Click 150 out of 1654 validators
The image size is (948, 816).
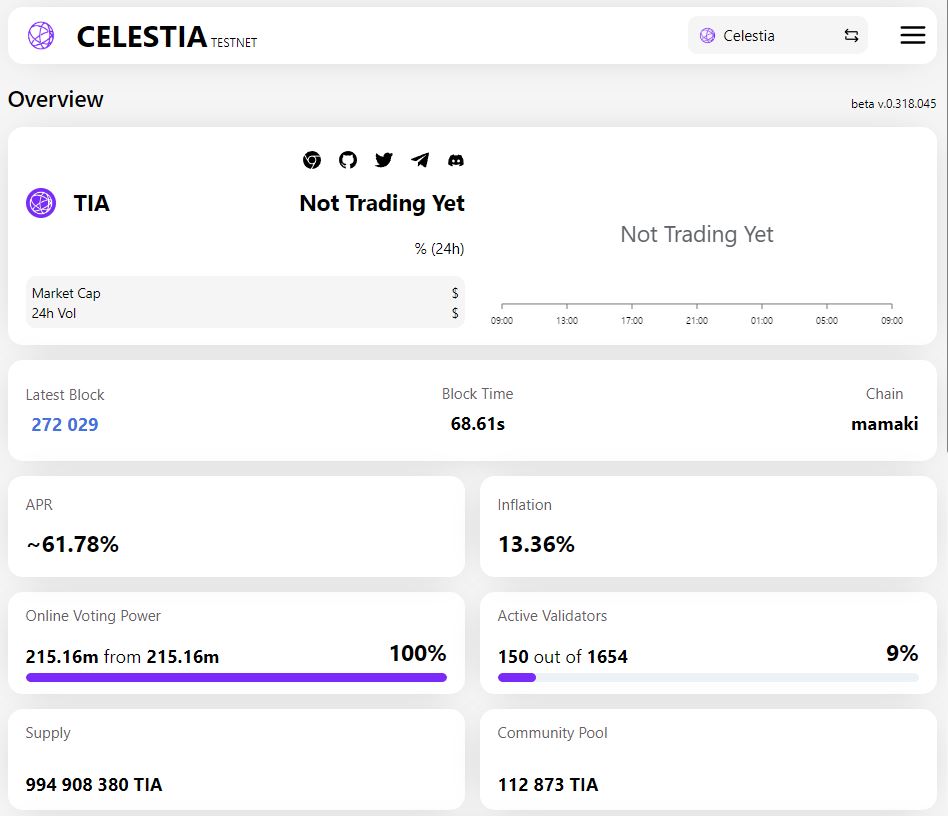563,656
